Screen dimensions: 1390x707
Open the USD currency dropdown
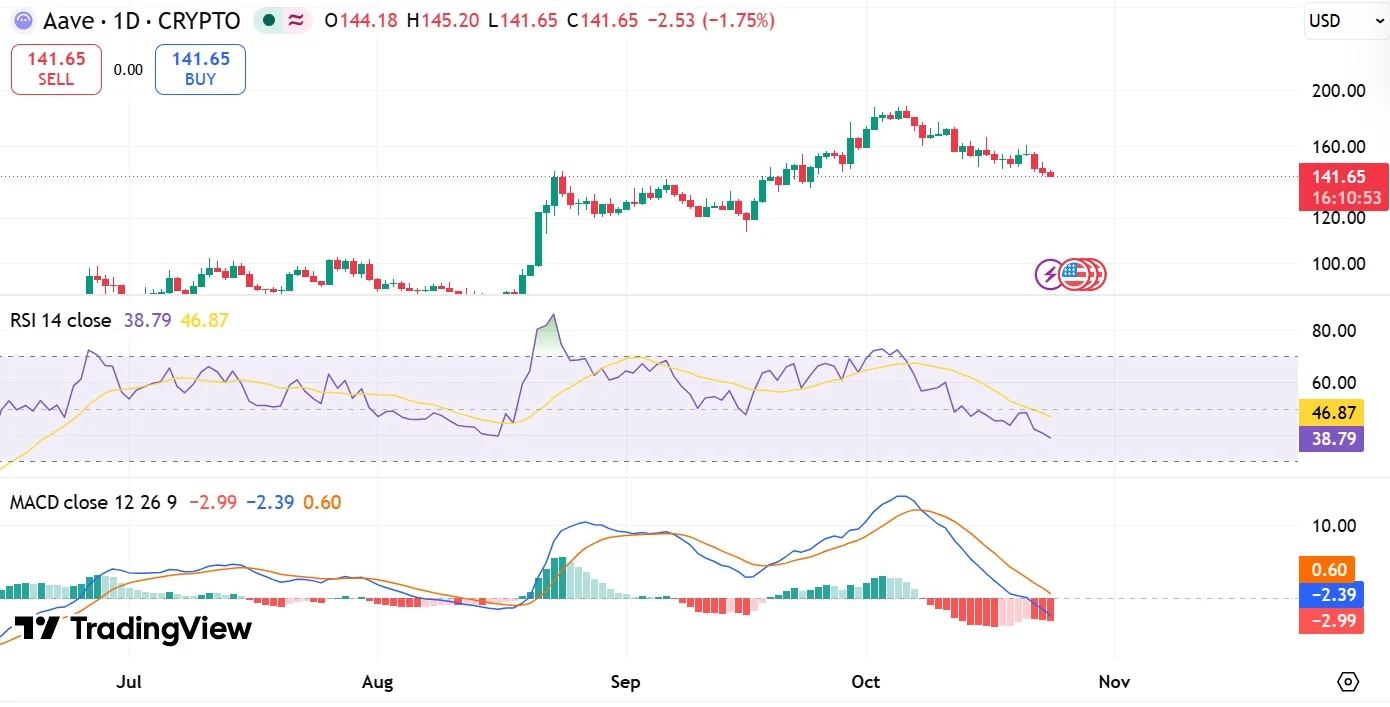[x=1346, y=20]
